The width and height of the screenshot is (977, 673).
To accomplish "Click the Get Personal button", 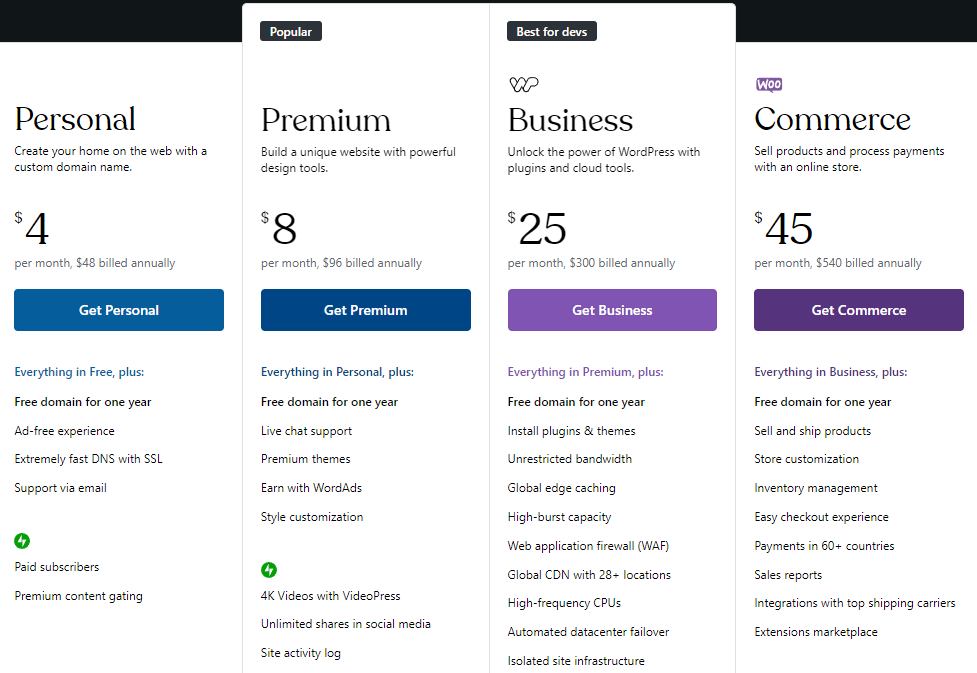I will (119, 310).
